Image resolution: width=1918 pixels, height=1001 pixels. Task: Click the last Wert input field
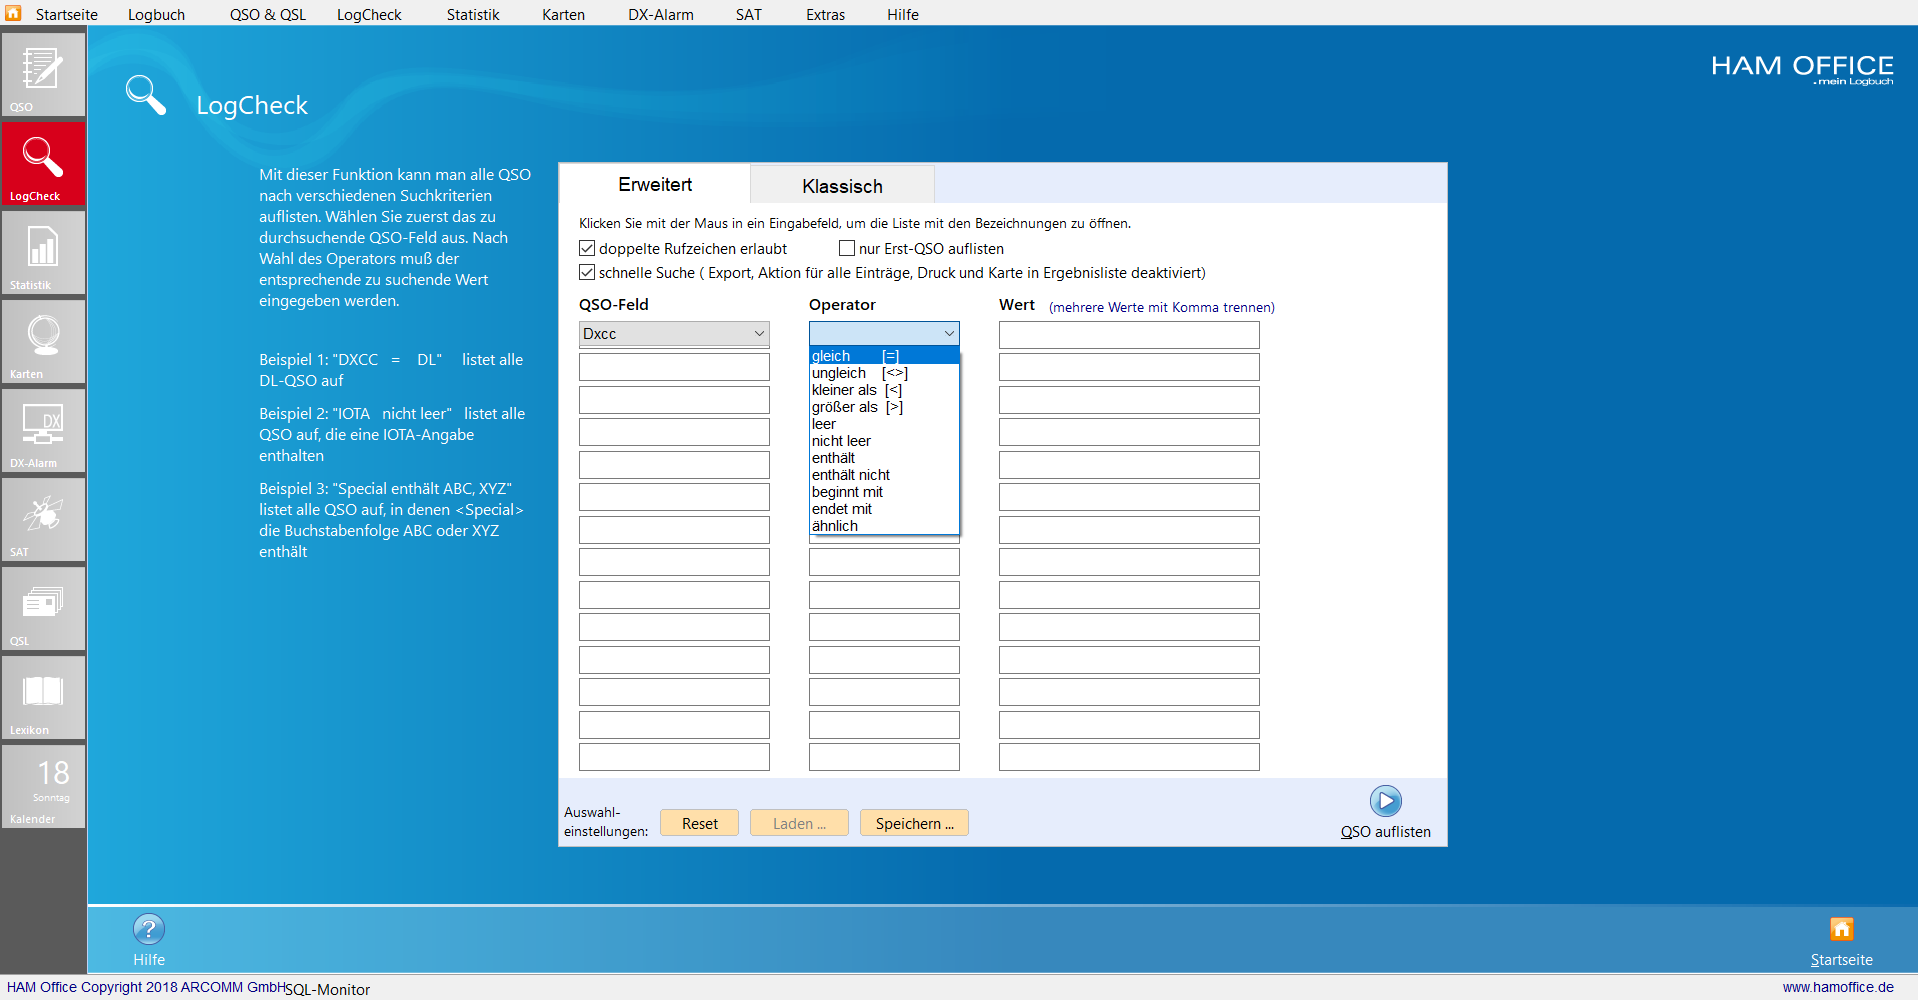click(x=1129, y=757)
